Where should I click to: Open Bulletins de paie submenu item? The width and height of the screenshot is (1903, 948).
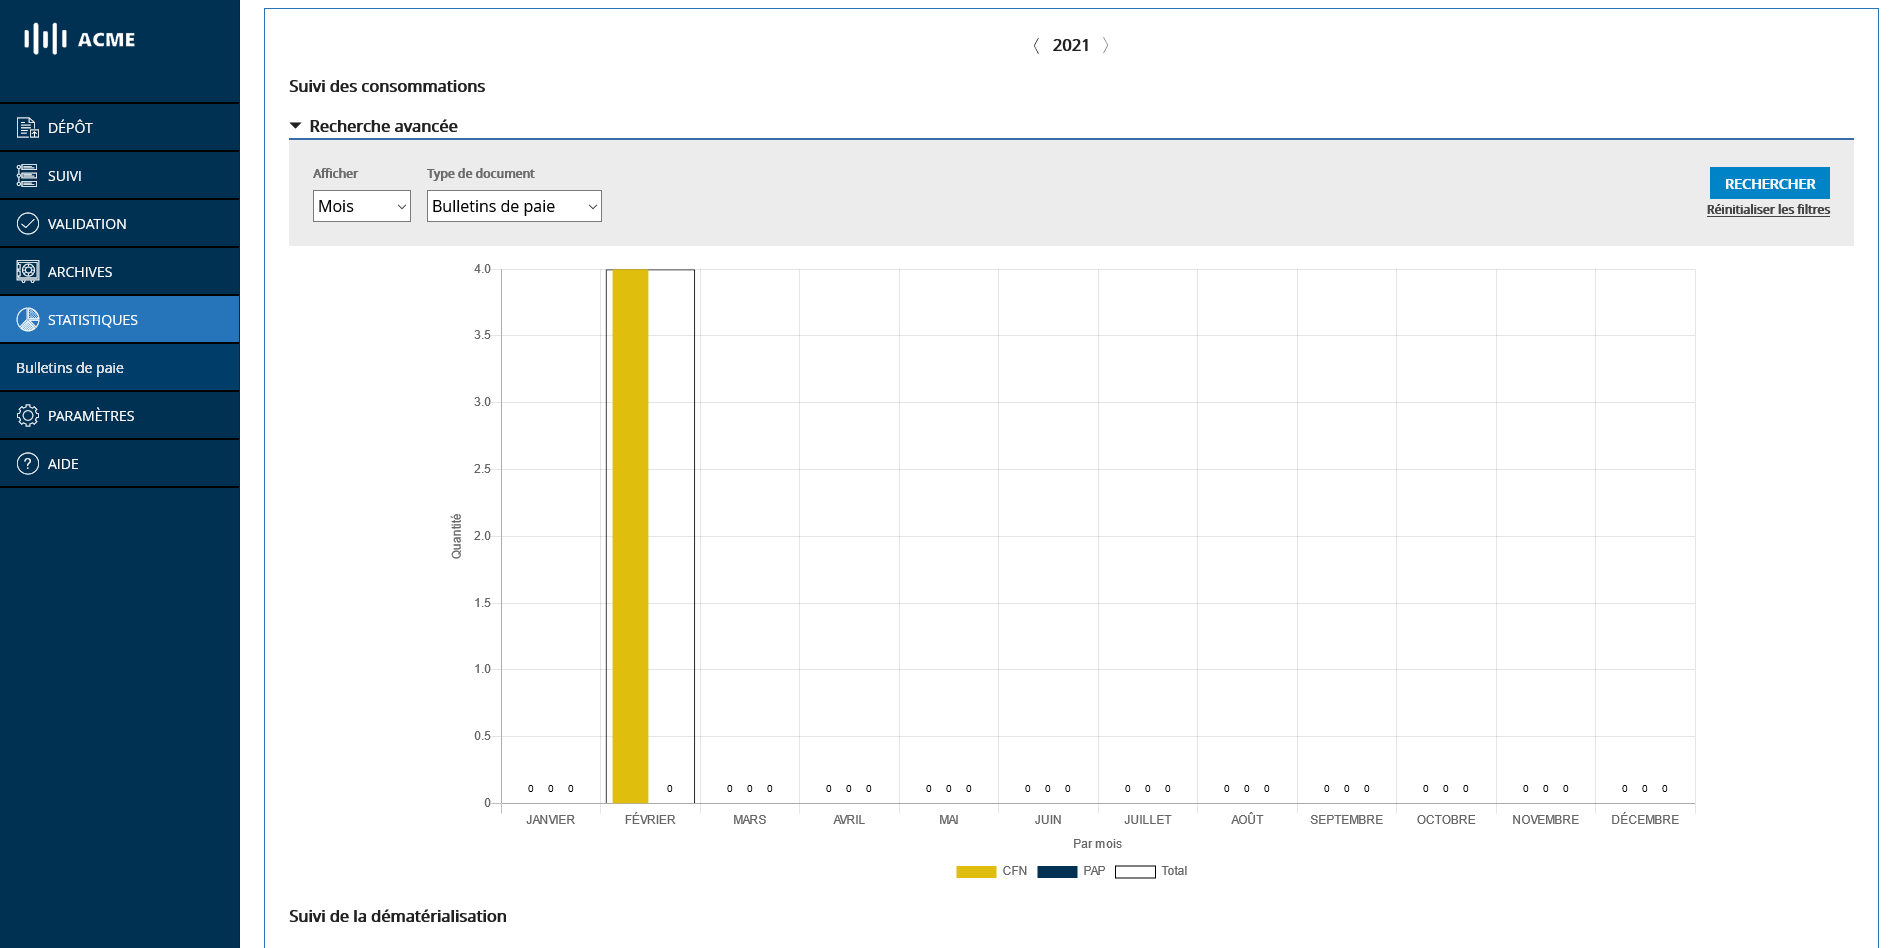click(70, 367)
